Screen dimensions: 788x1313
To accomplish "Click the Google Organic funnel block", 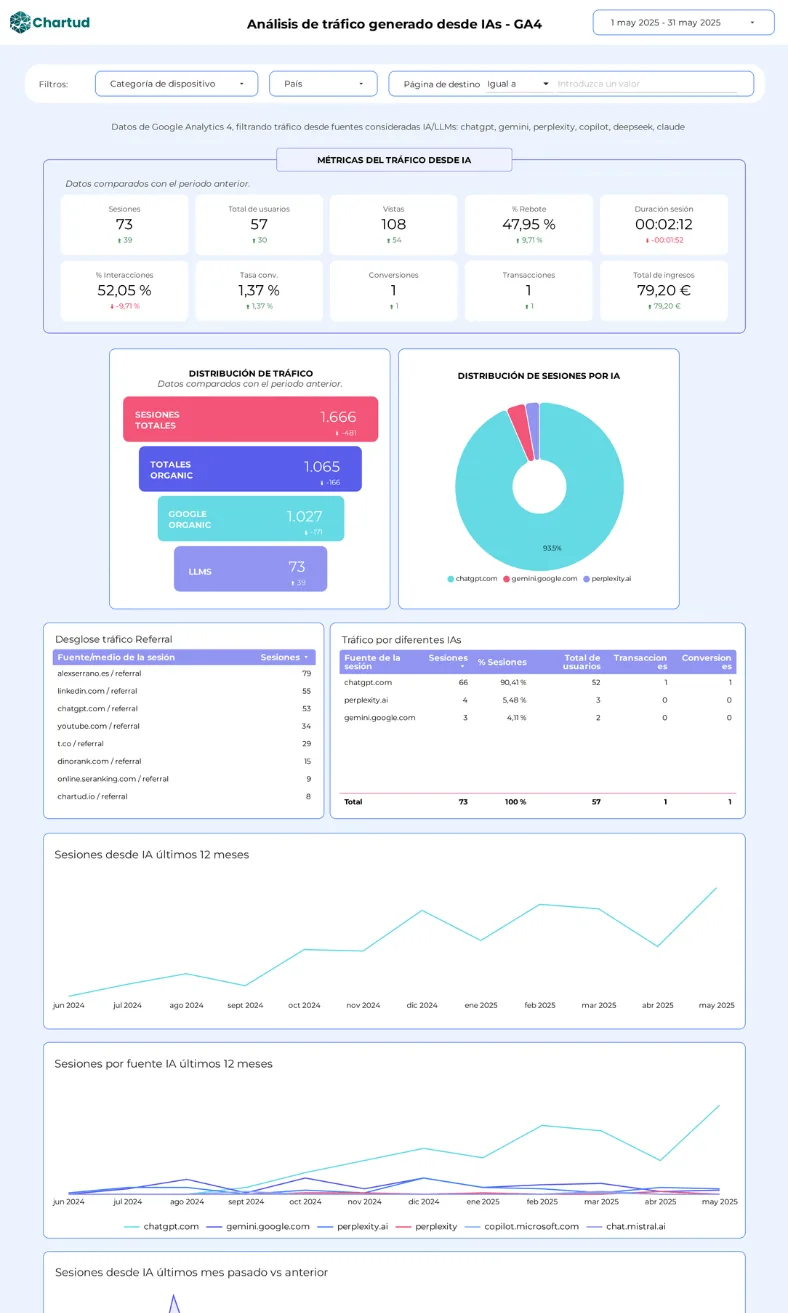I will [250, 519].
